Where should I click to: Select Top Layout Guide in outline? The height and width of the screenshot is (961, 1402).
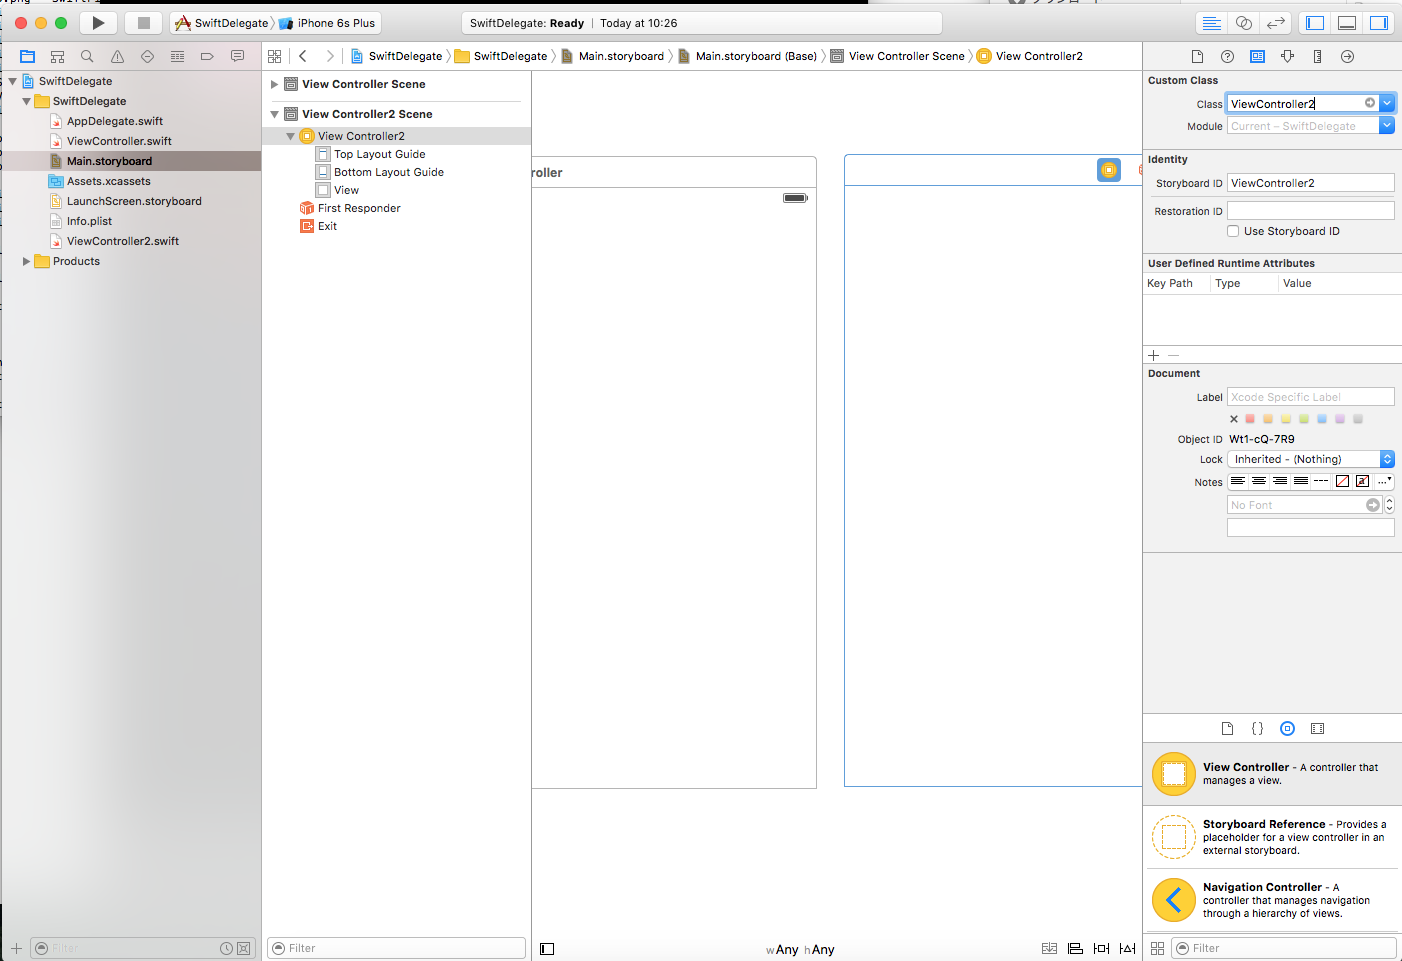(x=379, y=154)
